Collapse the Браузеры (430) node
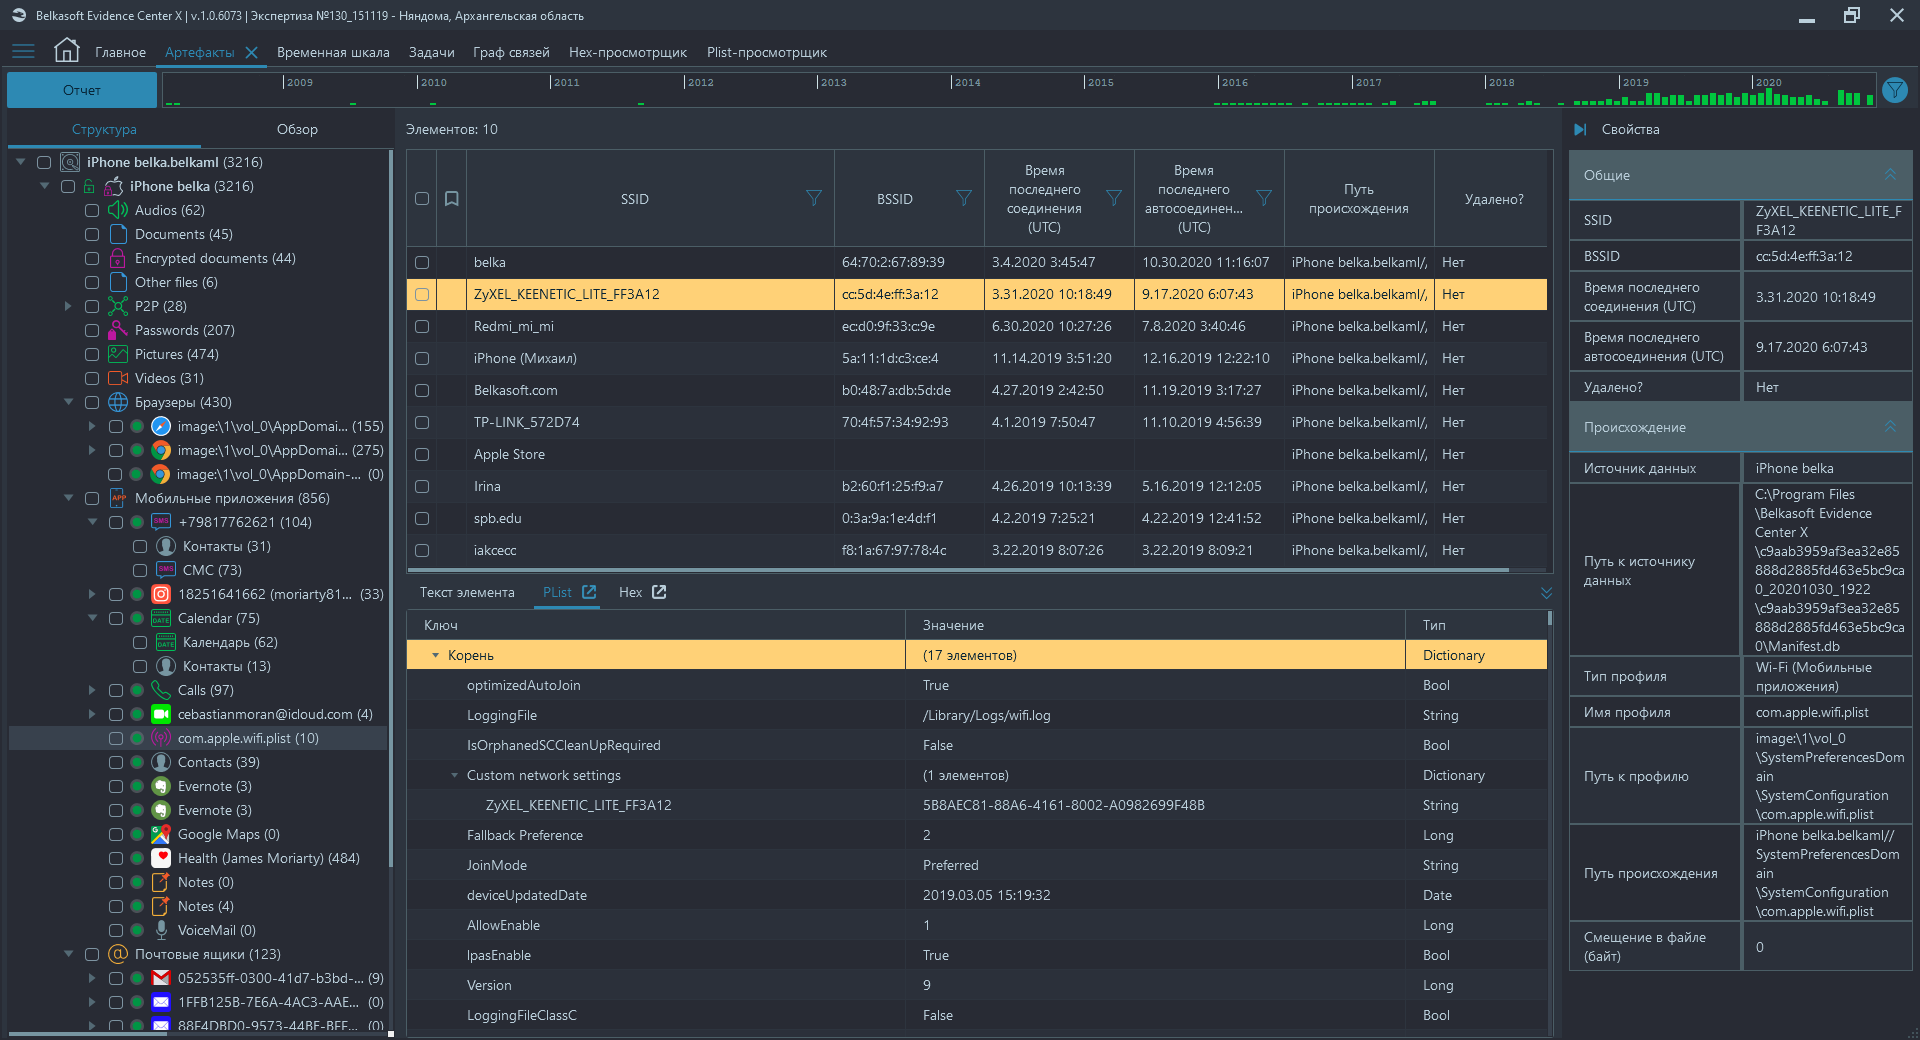Viewport: 1920px width, 1040px height. [x=68, y=402]
